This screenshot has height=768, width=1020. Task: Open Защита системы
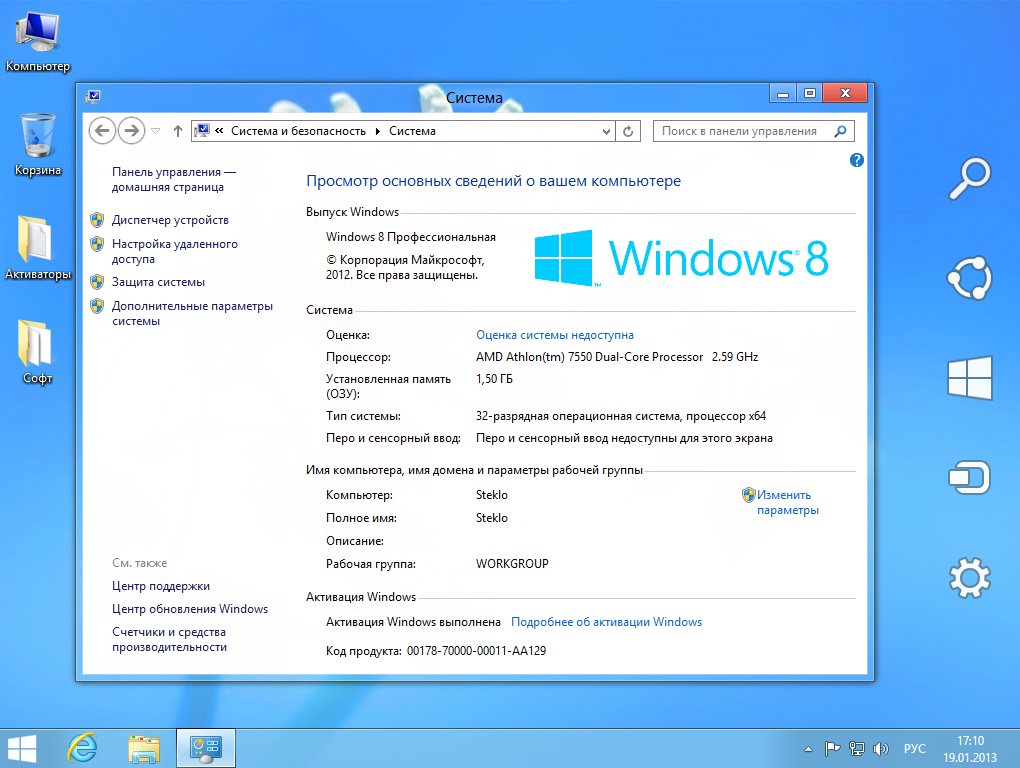(158, 282)
